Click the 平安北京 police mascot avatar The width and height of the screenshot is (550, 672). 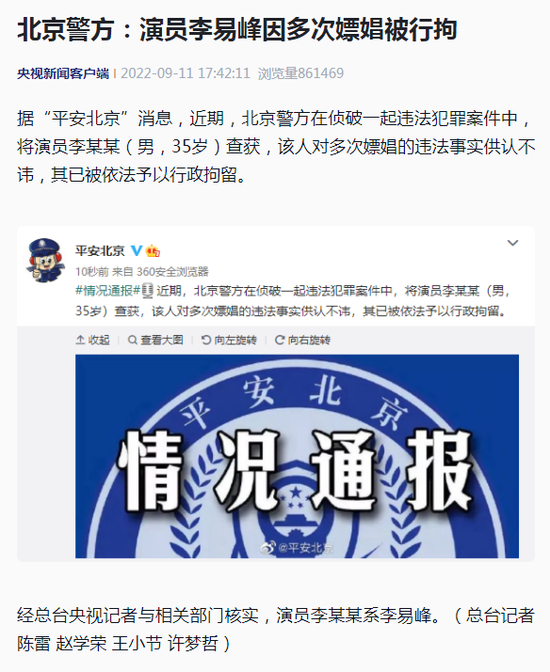(45, 260)
